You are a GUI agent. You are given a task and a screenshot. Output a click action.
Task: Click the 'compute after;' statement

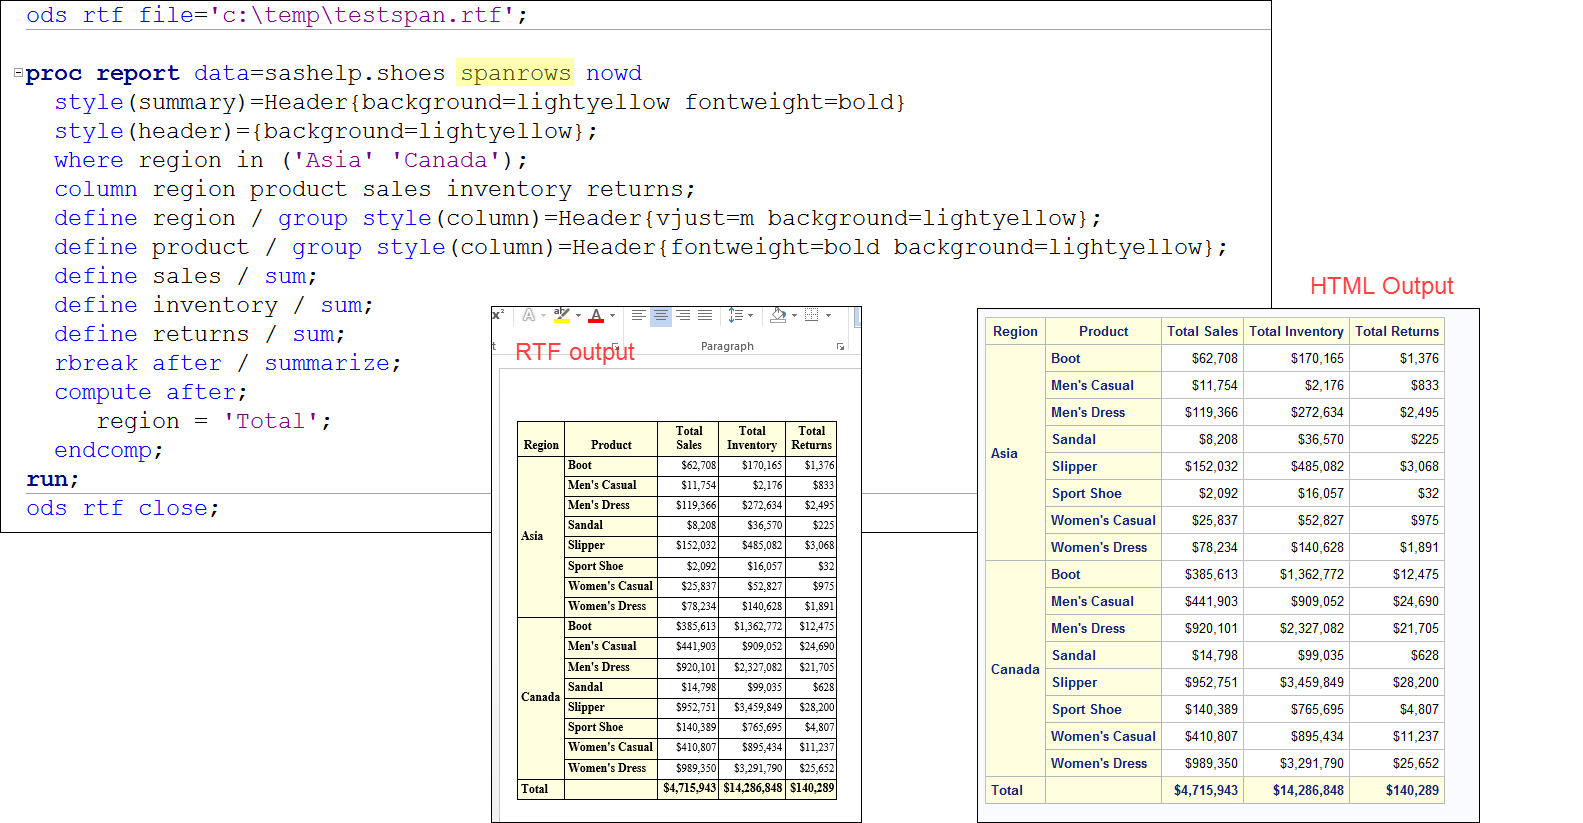[151, 392]
